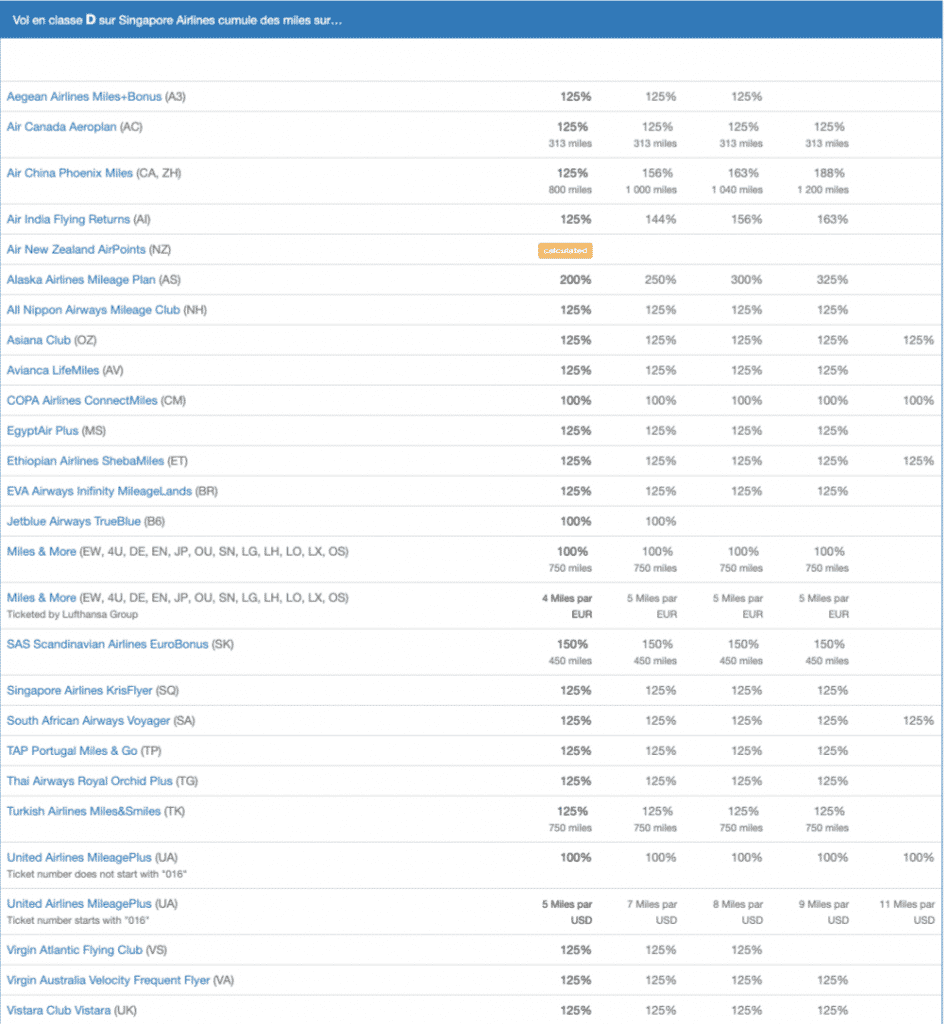This screenshot has width=947, height=1024.
Task: Open Avianca LifeMiles link
Action: coord(53,370)
